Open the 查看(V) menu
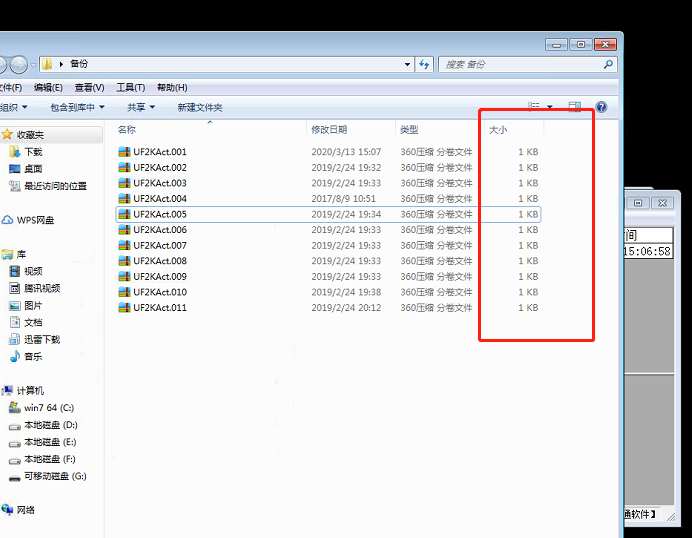This screenshot has height=538, width=692. [90, 87]
